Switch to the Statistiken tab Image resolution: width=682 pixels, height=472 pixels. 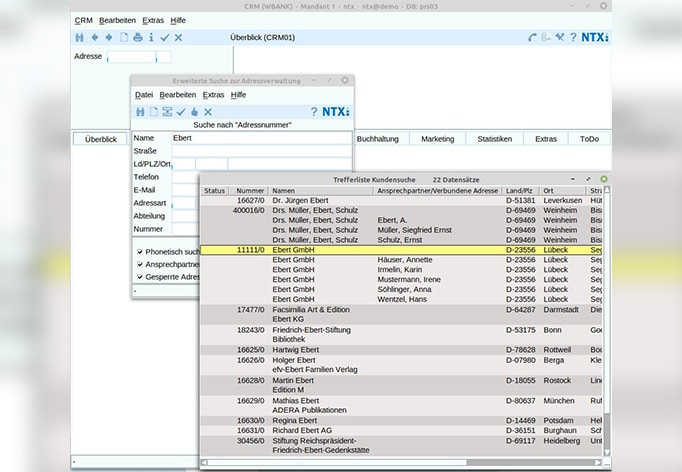click(495, 139)
